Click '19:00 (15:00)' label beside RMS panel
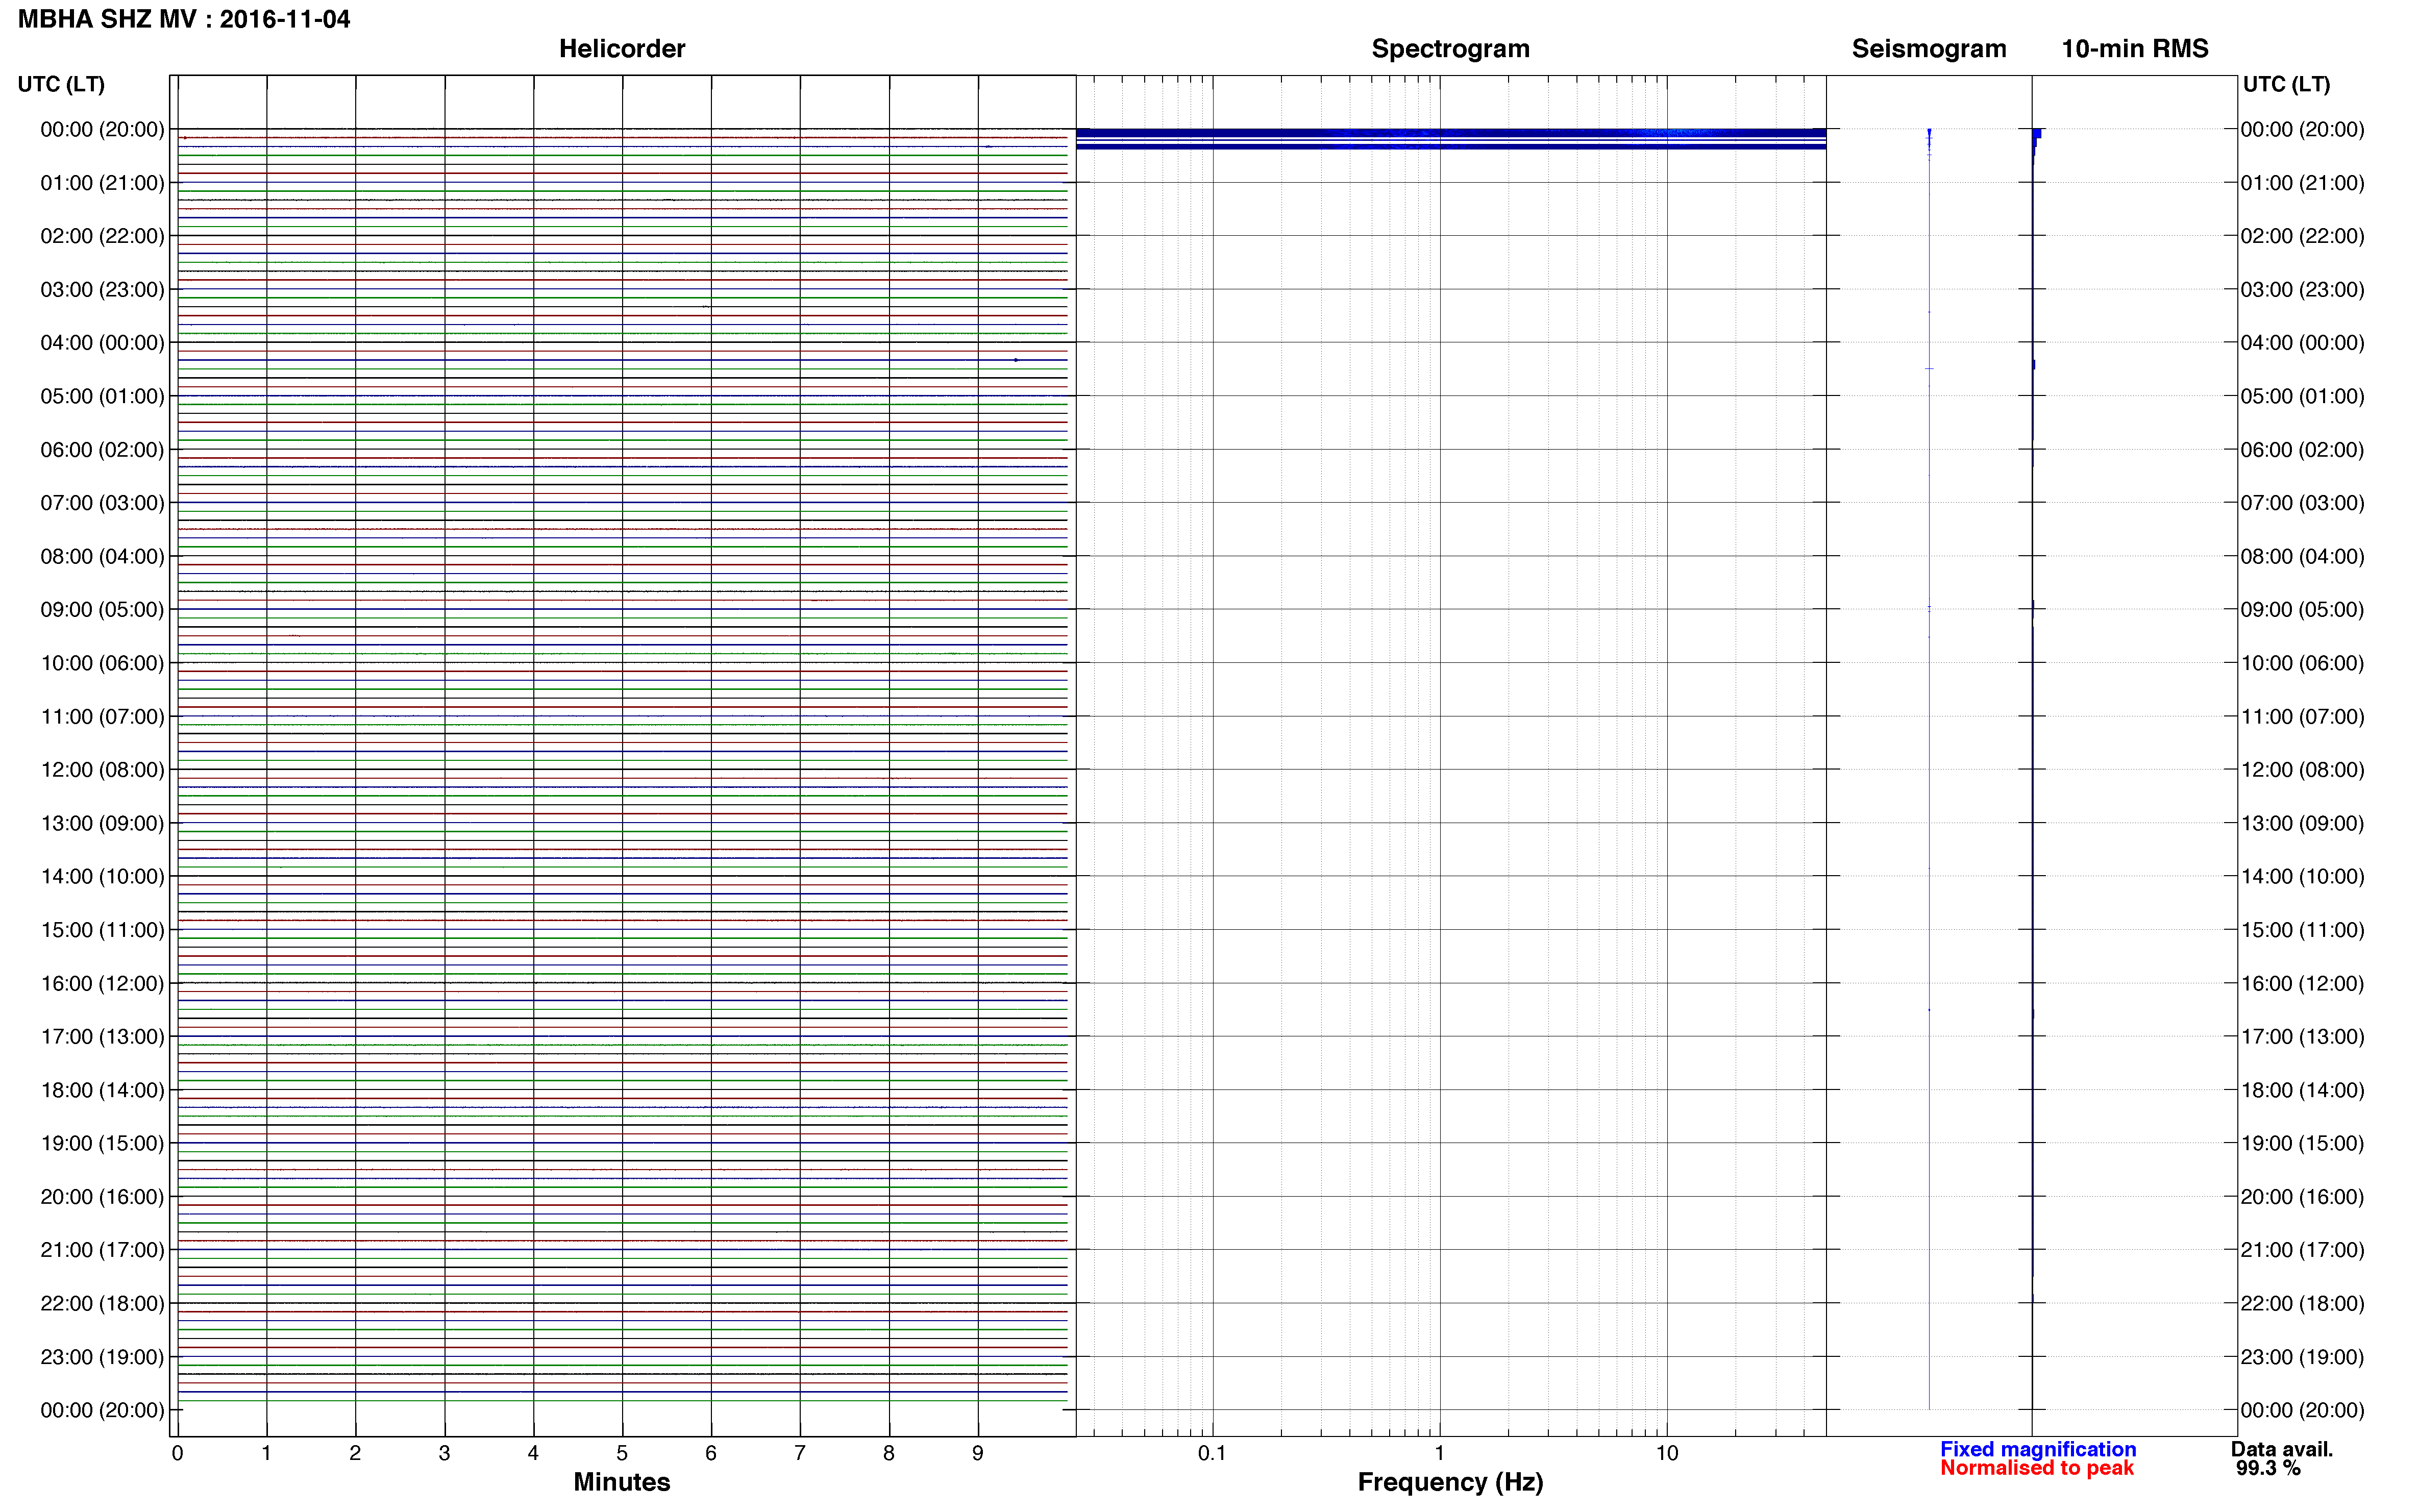 [x=2302, y=1143]
